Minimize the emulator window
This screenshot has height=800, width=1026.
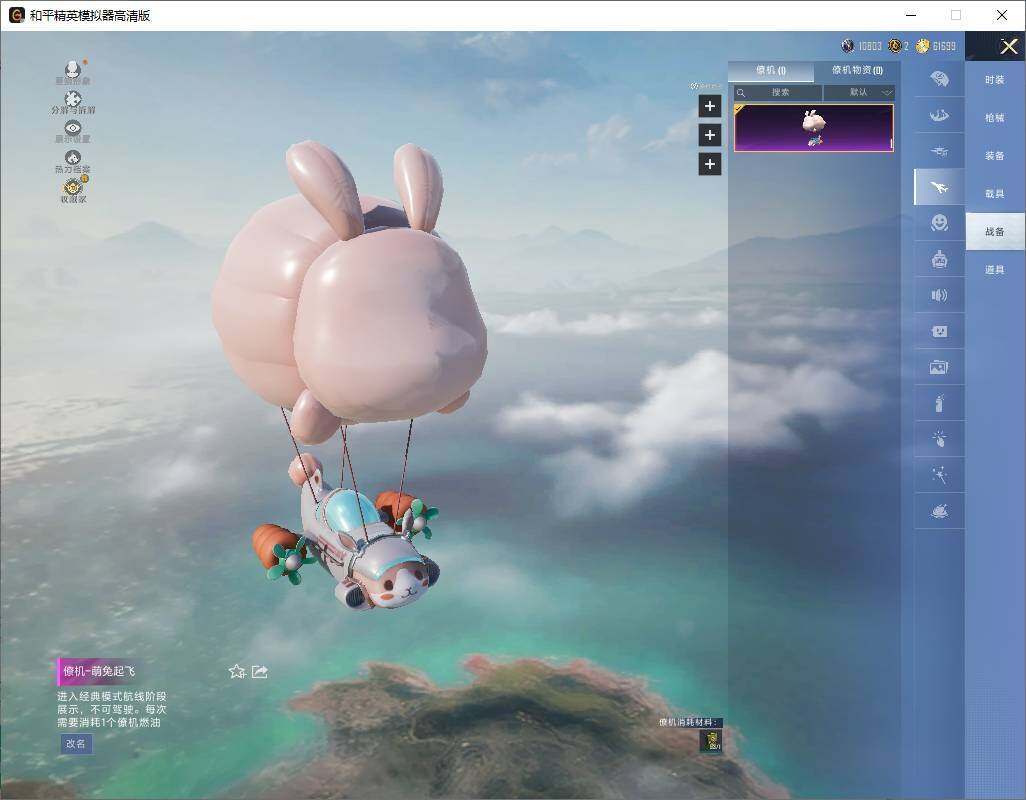(911, 15)
